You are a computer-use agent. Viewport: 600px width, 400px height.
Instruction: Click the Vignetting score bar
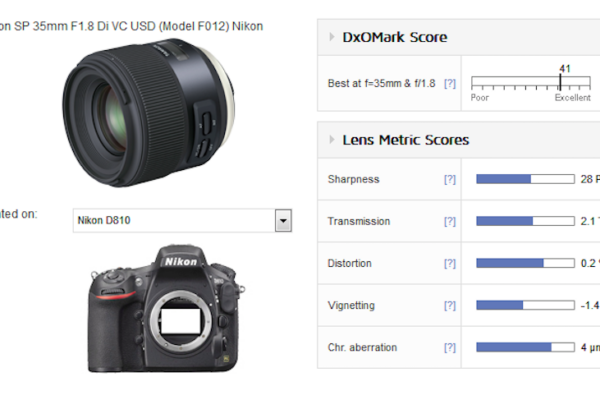click(x=525, y=305)
